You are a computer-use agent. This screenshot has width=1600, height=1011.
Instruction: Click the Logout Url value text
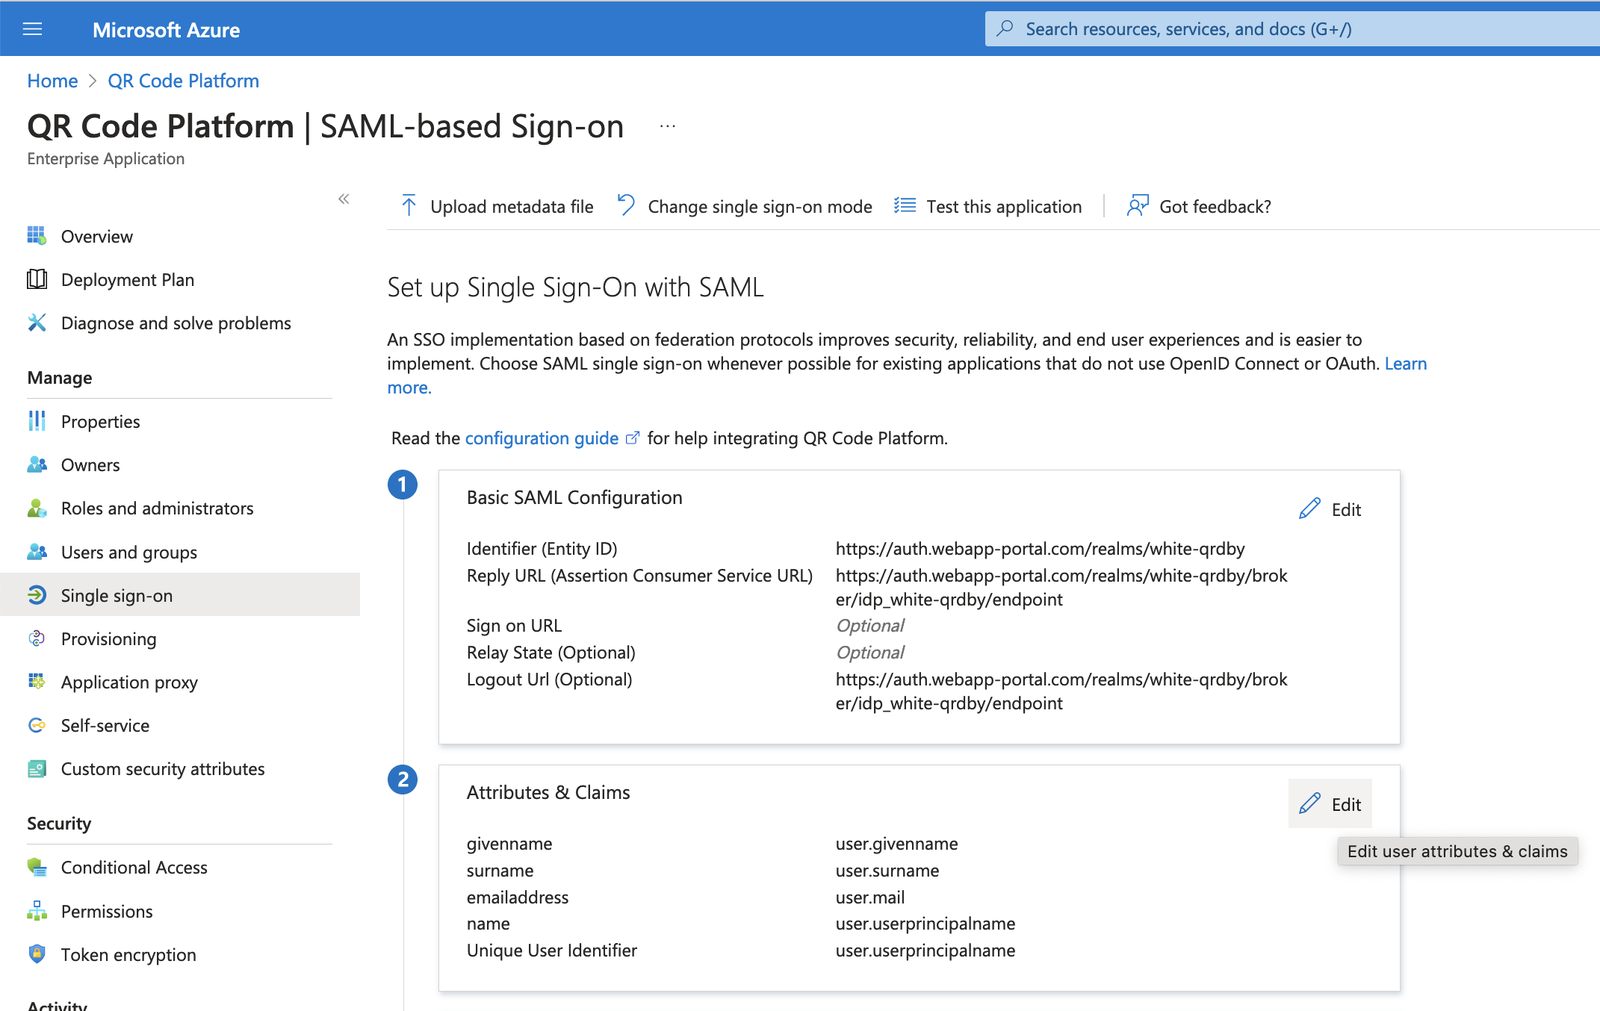point(1061,691)
